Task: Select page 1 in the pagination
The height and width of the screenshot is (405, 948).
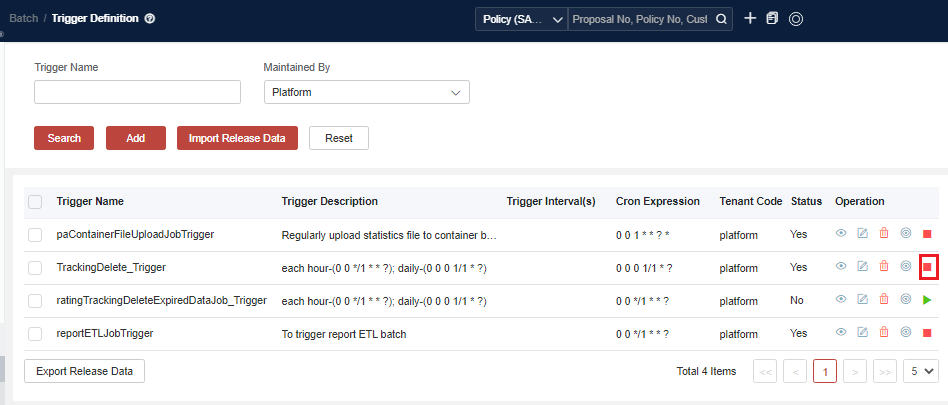Action: [x=824, y=371]
